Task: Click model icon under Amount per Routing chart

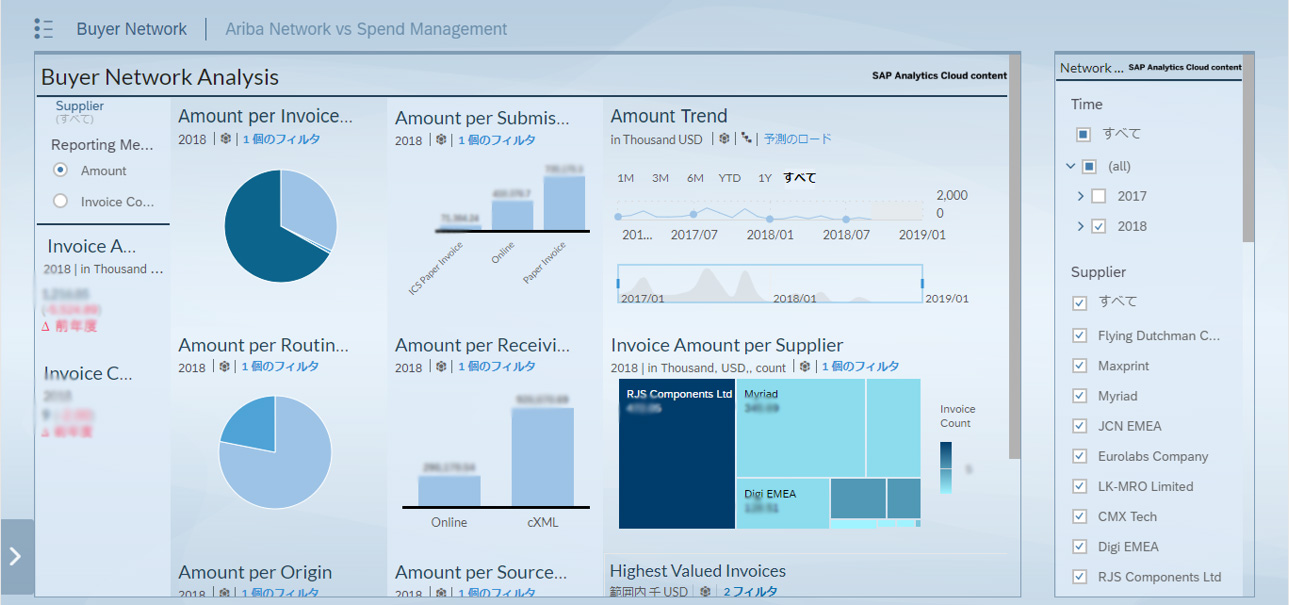Action: click(225, 367)
